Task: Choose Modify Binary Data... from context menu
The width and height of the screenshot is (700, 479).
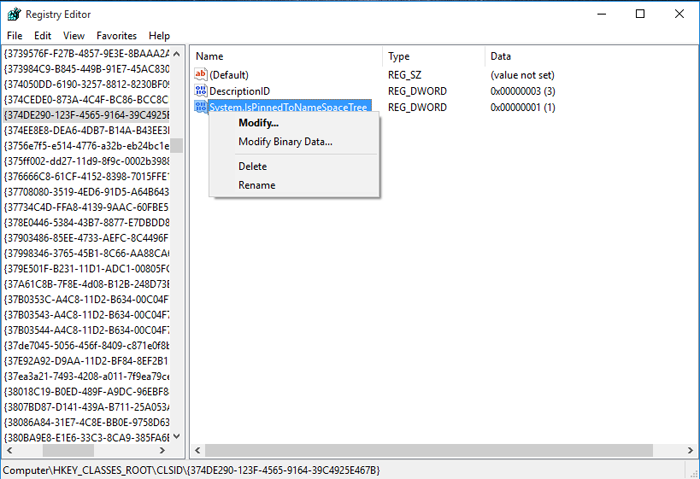Action: coord(294,142)
